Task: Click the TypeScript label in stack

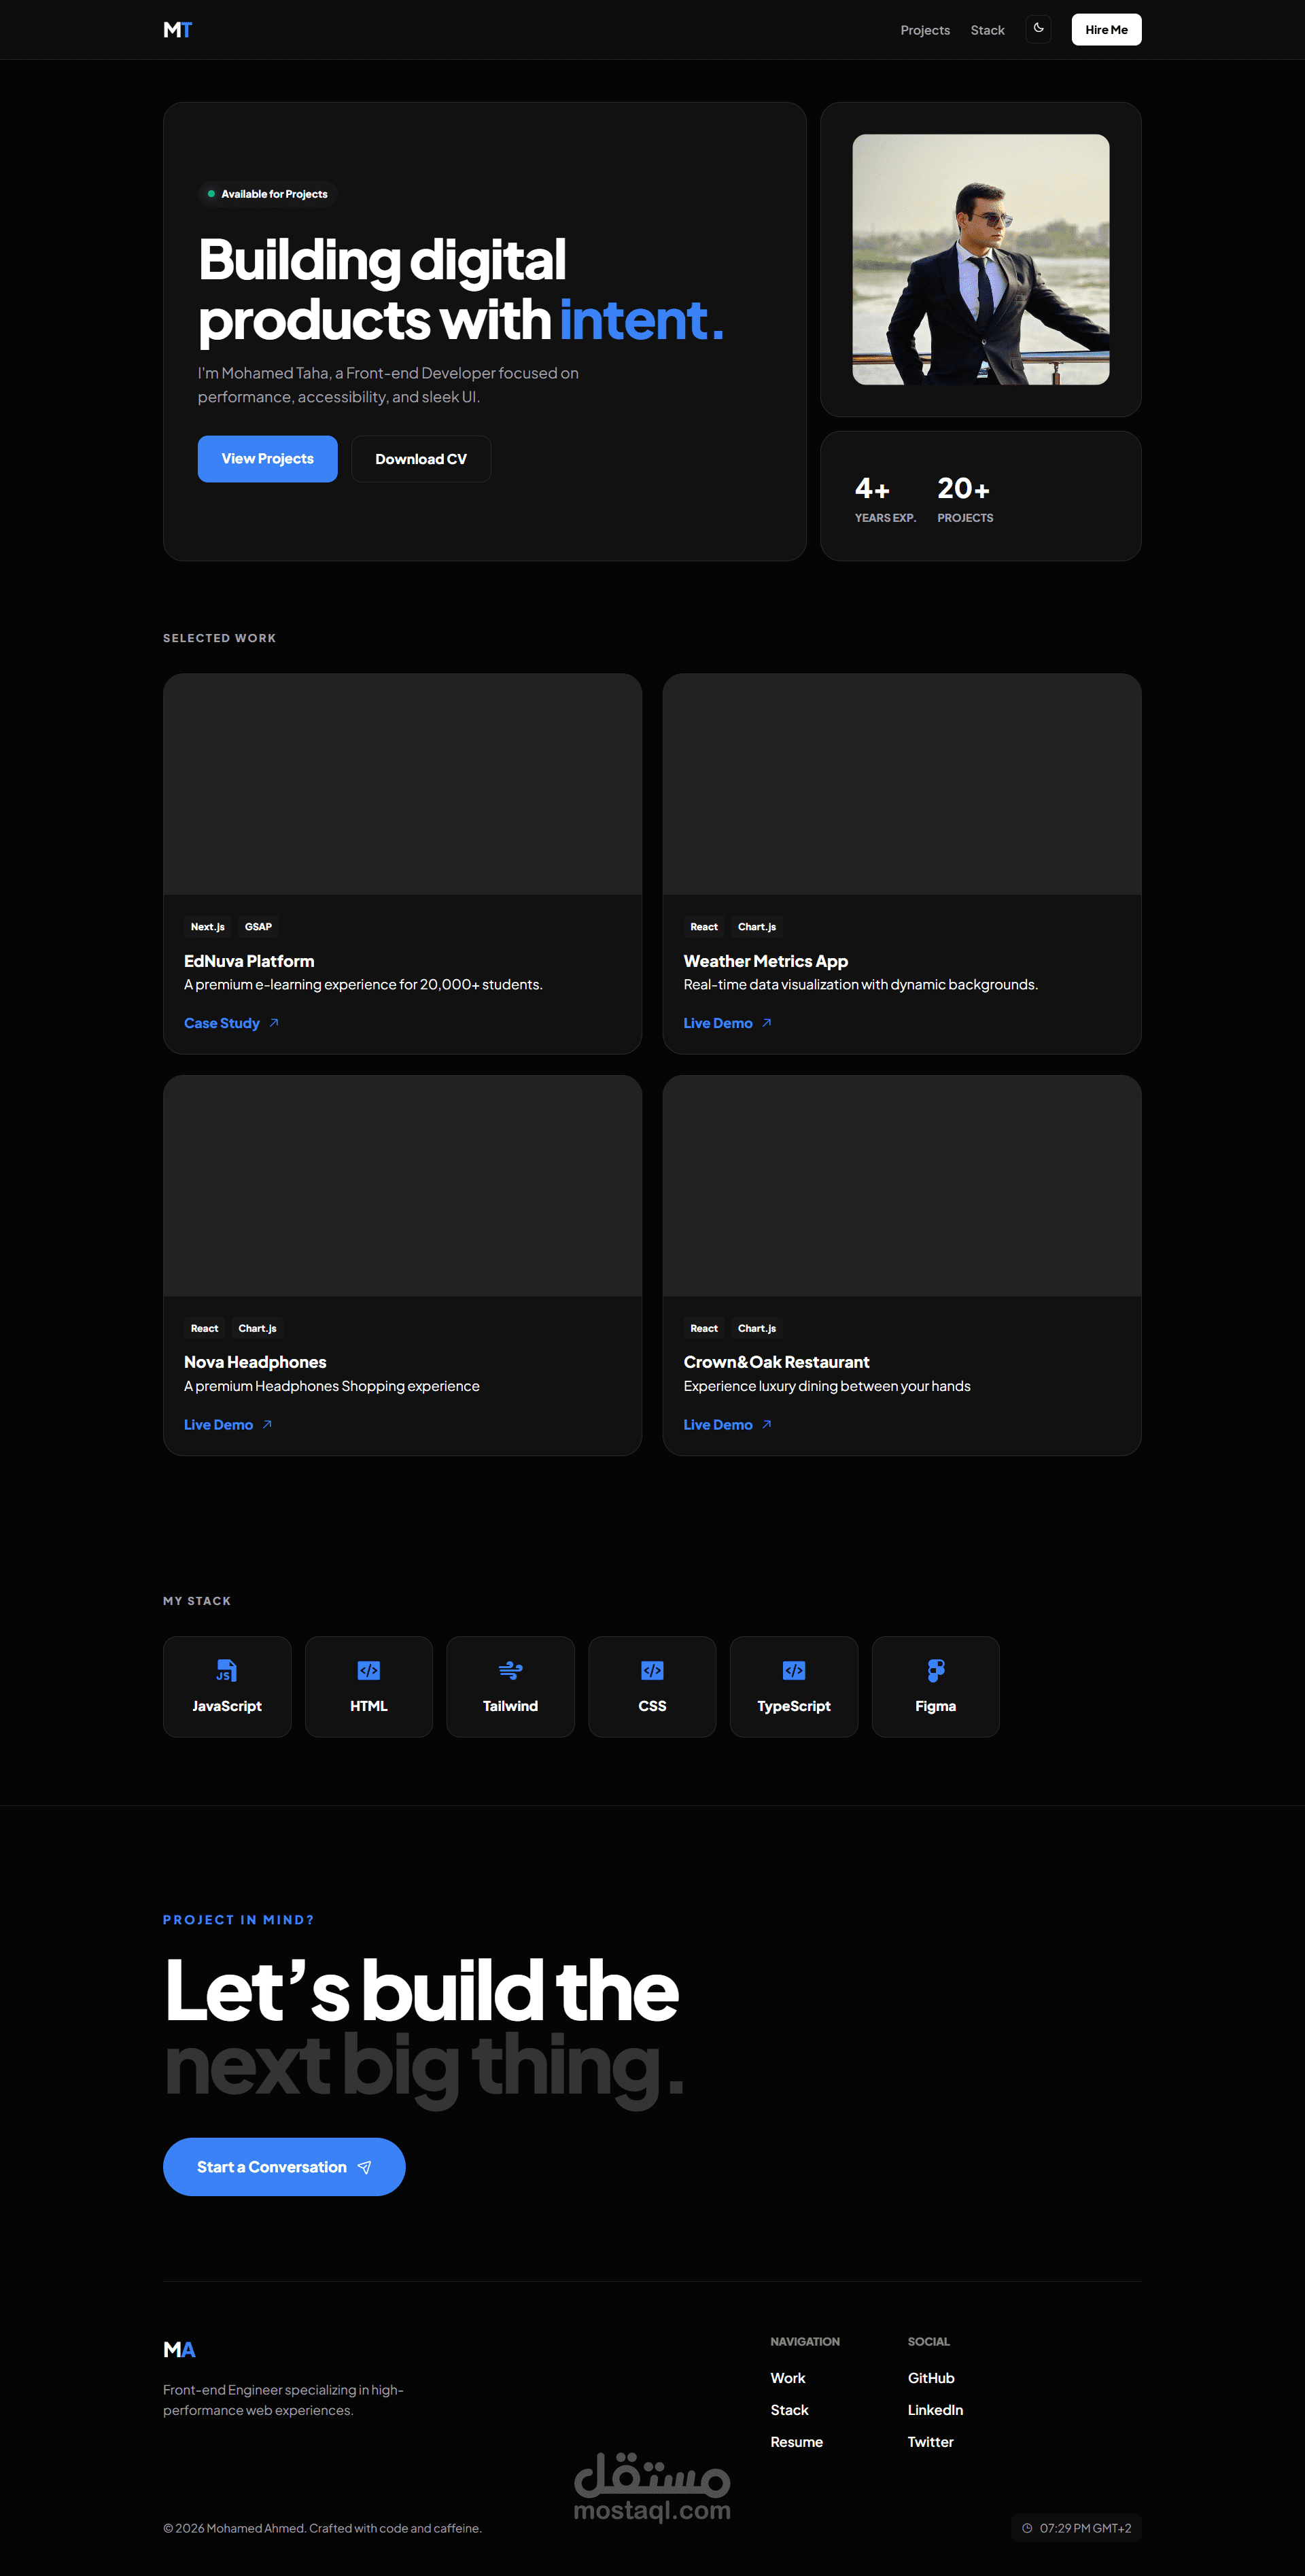Action: pos(794,1706)
